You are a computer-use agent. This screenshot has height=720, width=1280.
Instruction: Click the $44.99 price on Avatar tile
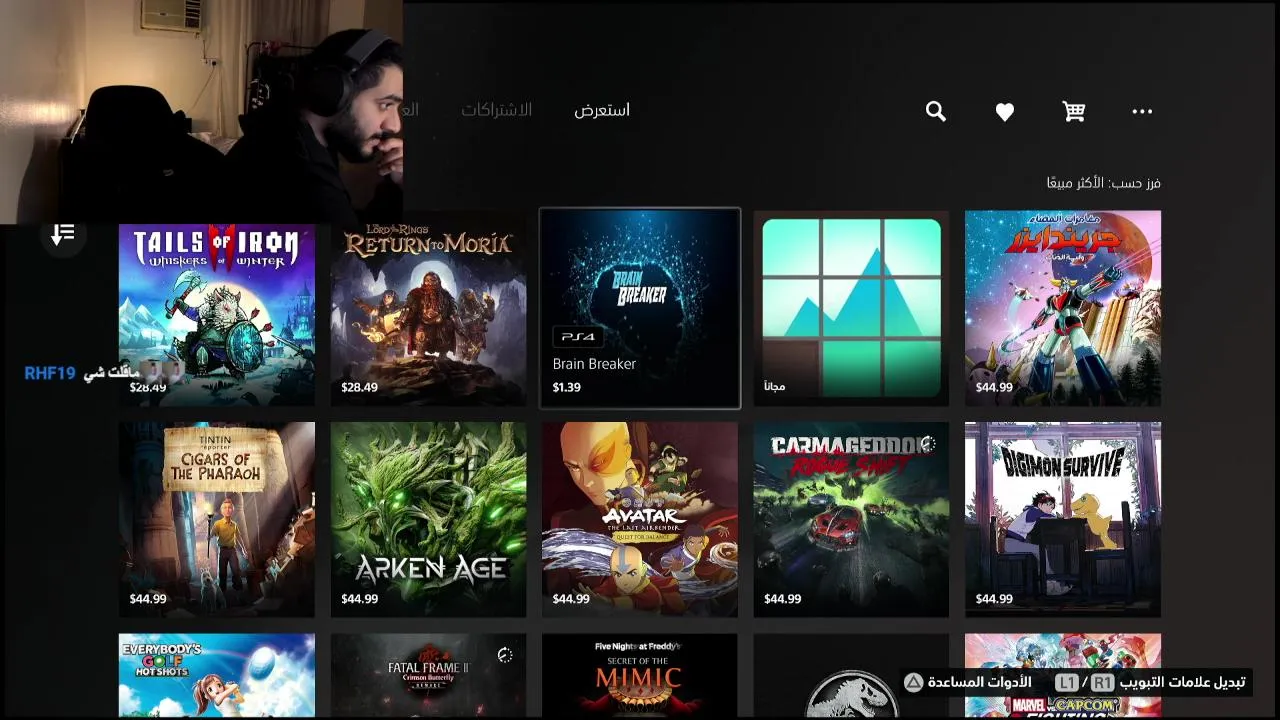click(x=571, y=599)
